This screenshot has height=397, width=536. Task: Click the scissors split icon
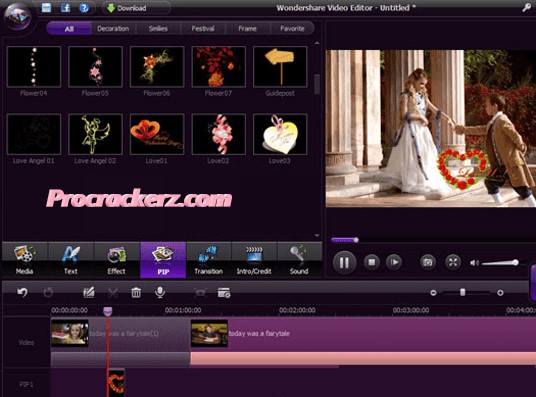pyautogui.click(x=113, y=293)
